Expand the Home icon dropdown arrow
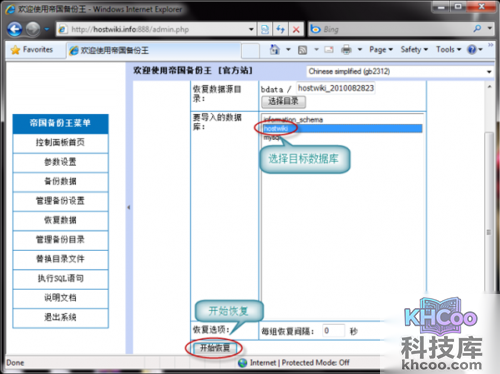 pyautogui.click(x=288, y=50)
